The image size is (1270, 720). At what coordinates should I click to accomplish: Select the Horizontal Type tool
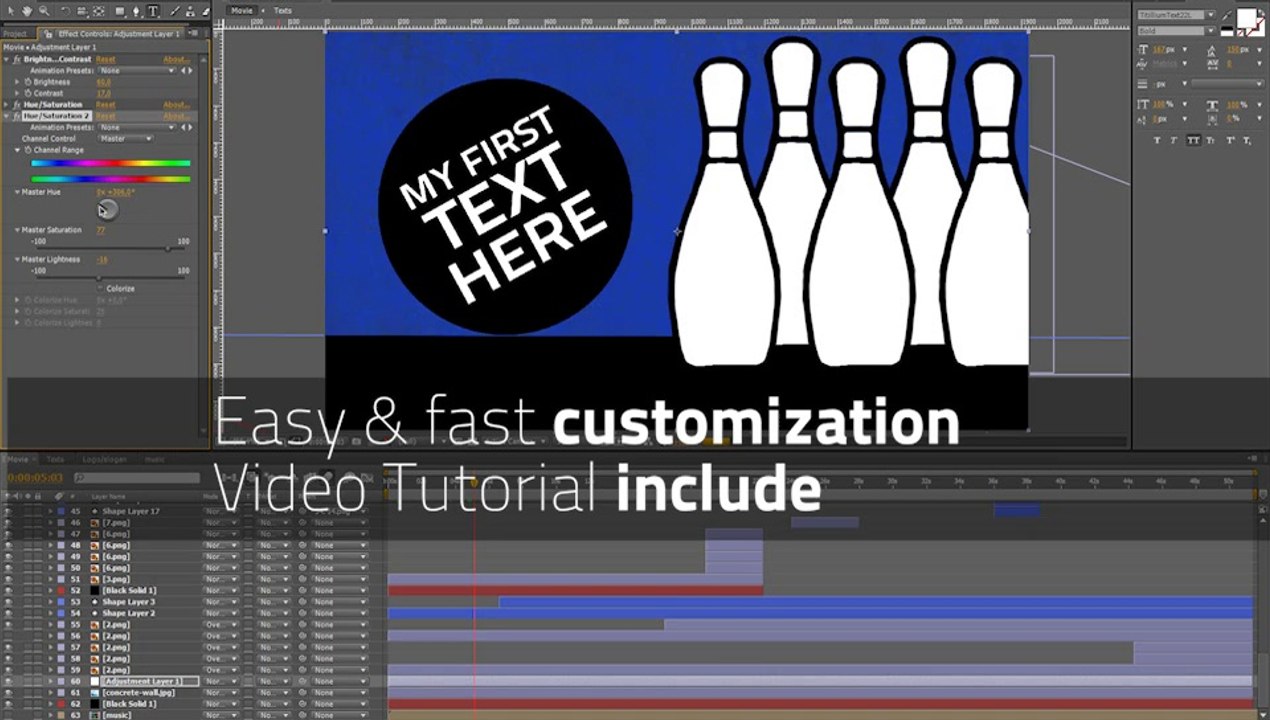click(153, 11)
